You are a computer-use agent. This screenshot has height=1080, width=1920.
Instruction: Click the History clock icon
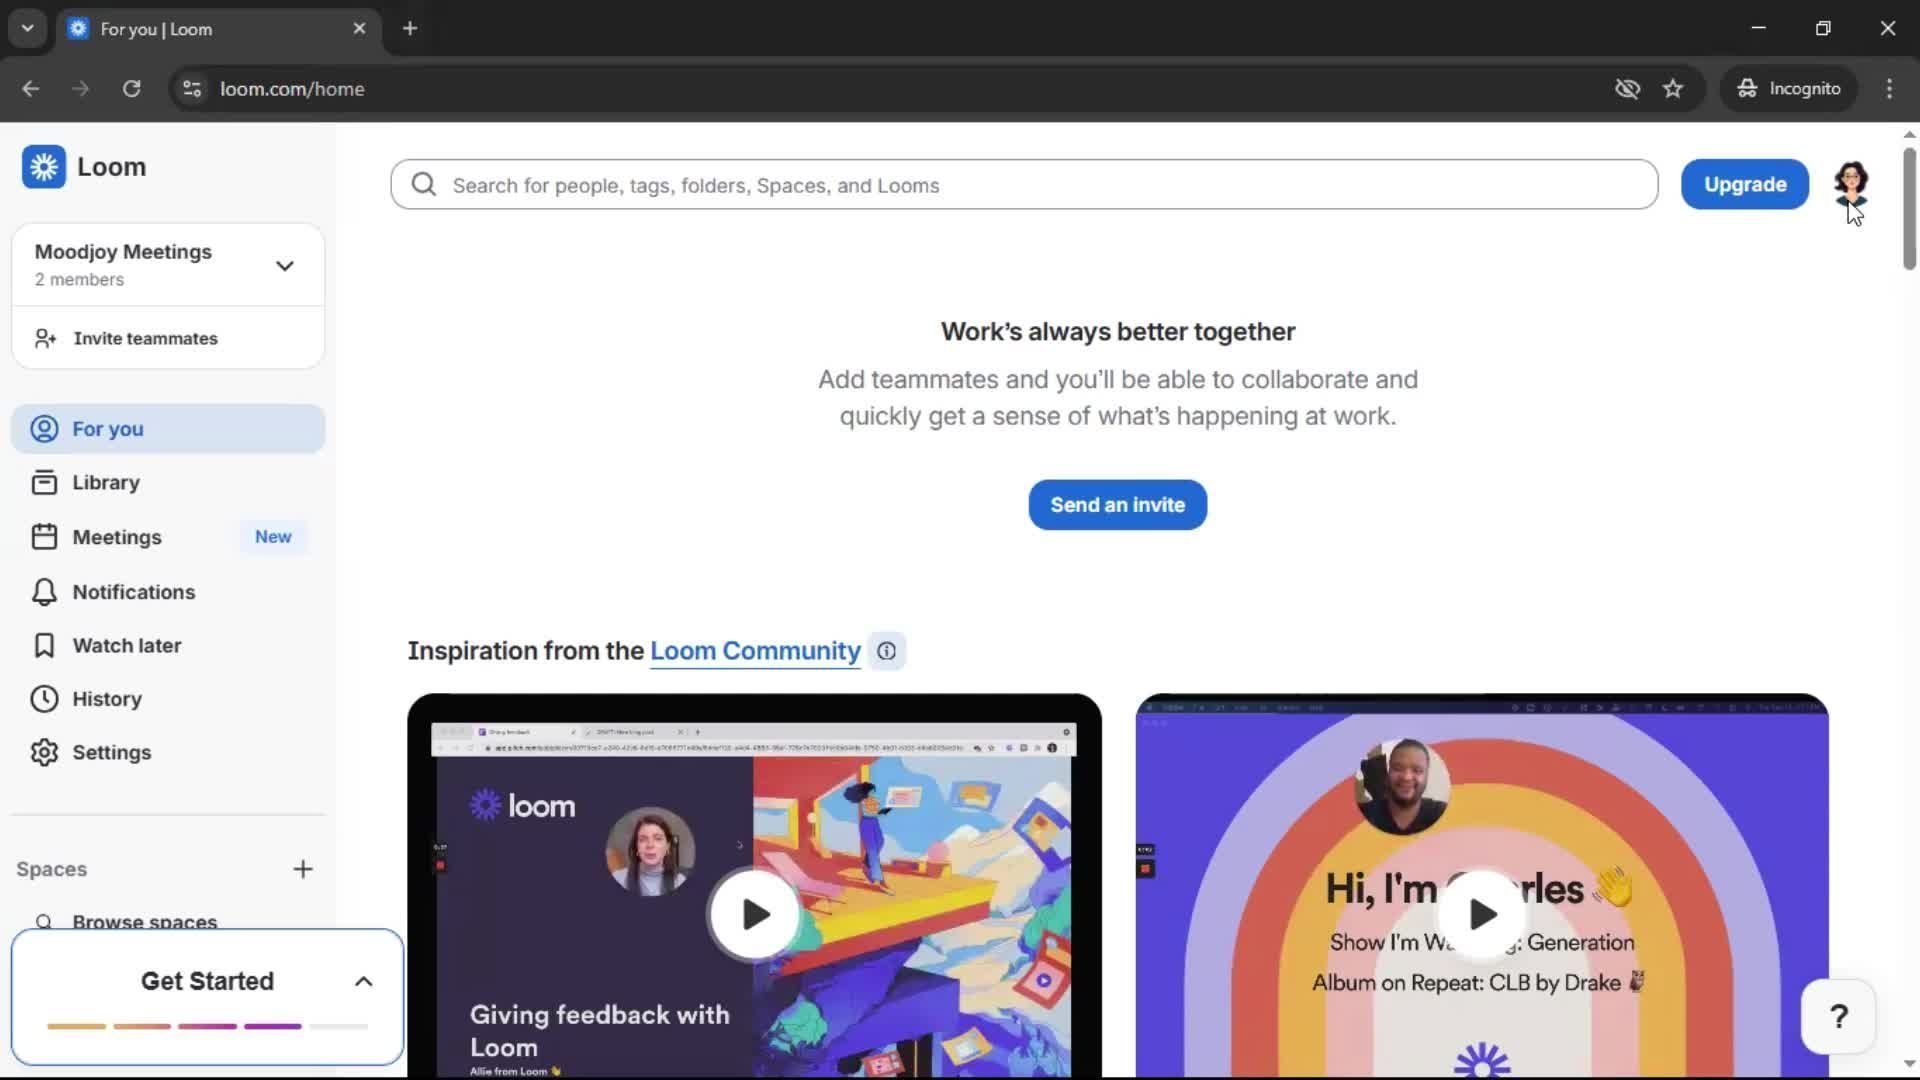[44, 699]
